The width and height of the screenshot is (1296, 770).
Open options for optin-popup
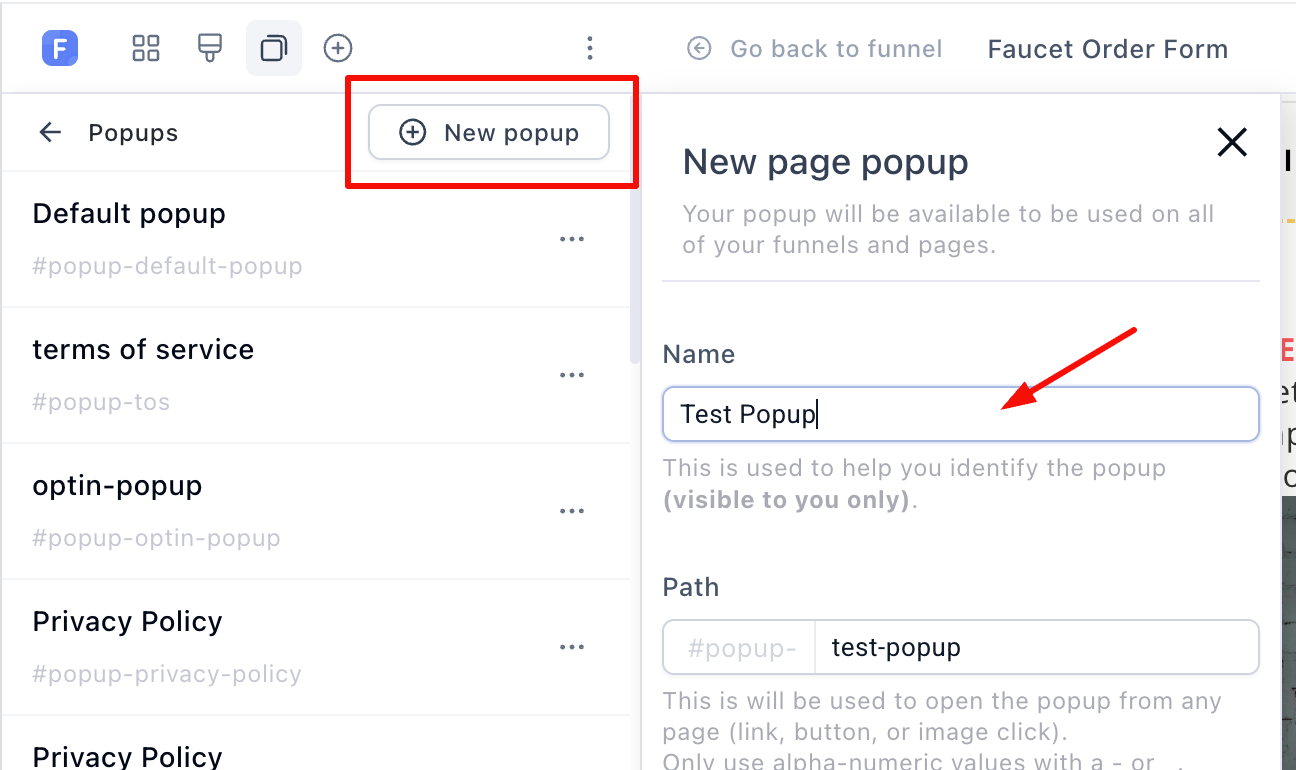572,511
